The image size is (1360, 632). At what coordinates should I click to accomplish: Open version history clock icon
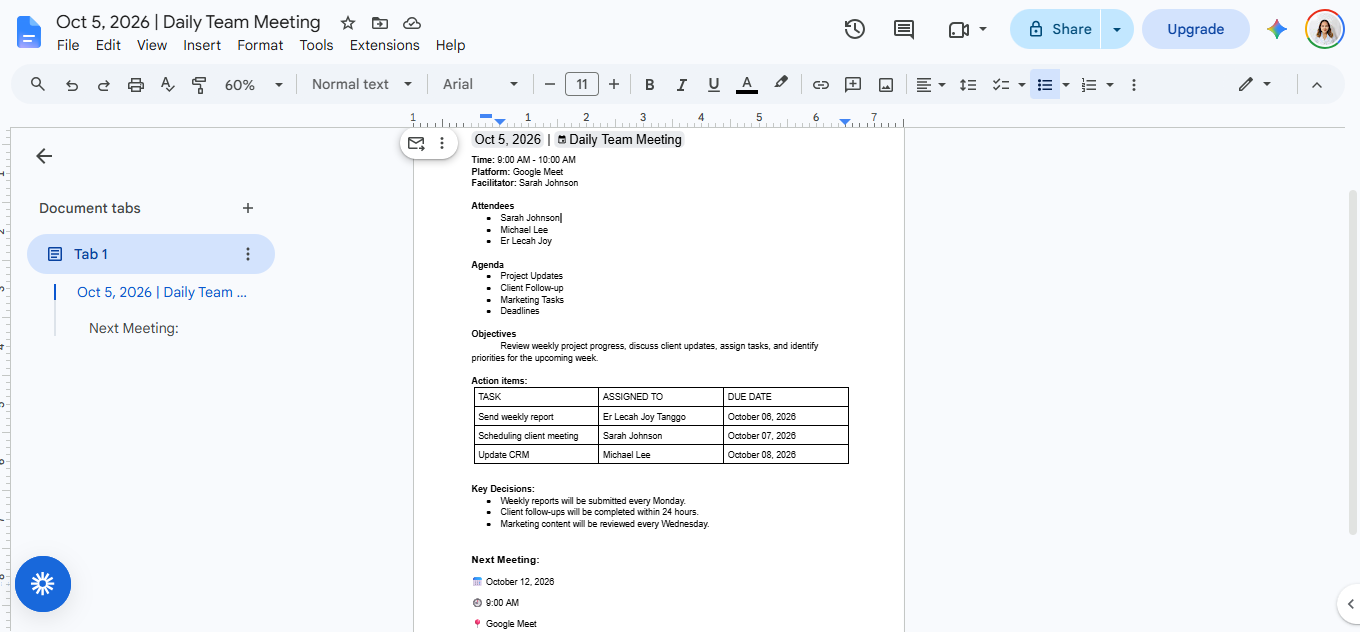[x=854, y=29]
